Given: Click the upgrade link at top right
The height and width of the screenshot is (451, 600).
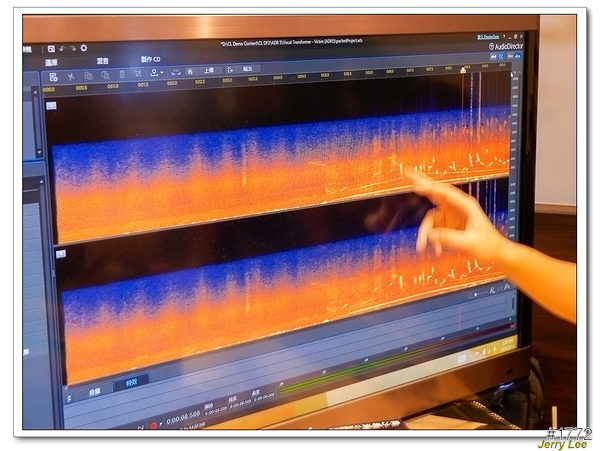Looking at the screenshot, I should pyautogui.click(x=488, y=37).
